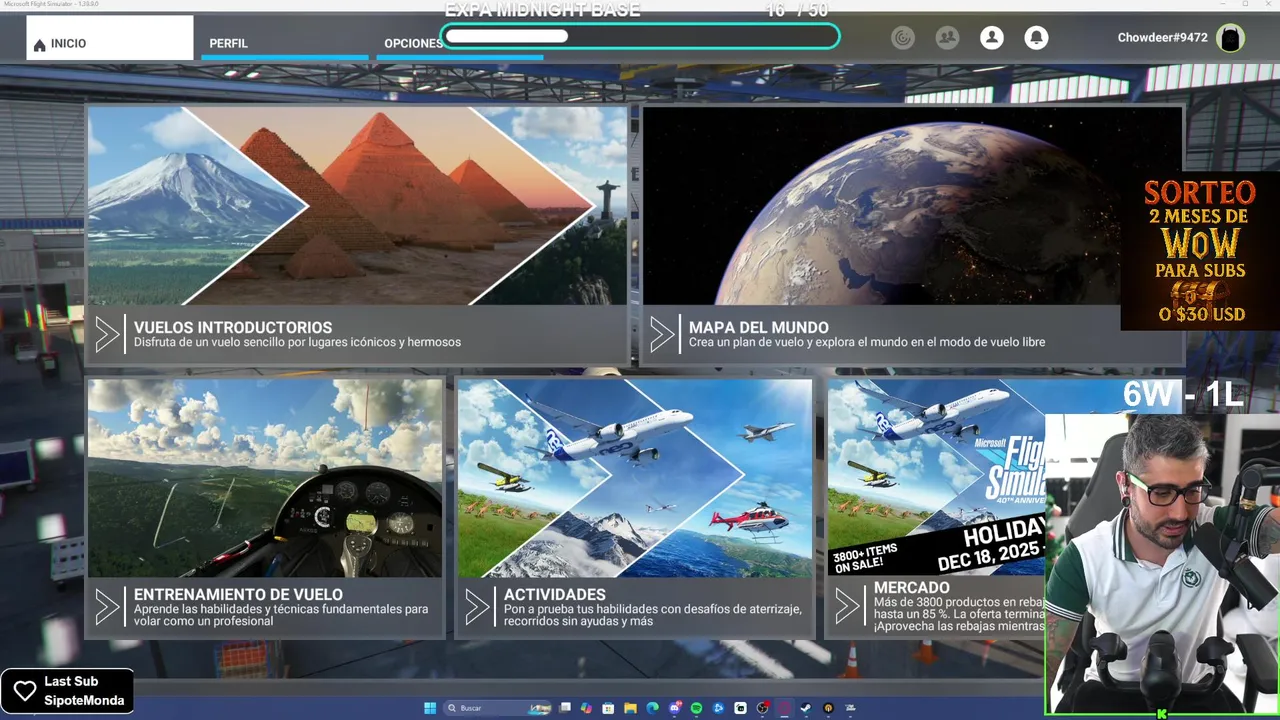Click the Chowdeer#9472 gamertag text

coord(1162,38)
